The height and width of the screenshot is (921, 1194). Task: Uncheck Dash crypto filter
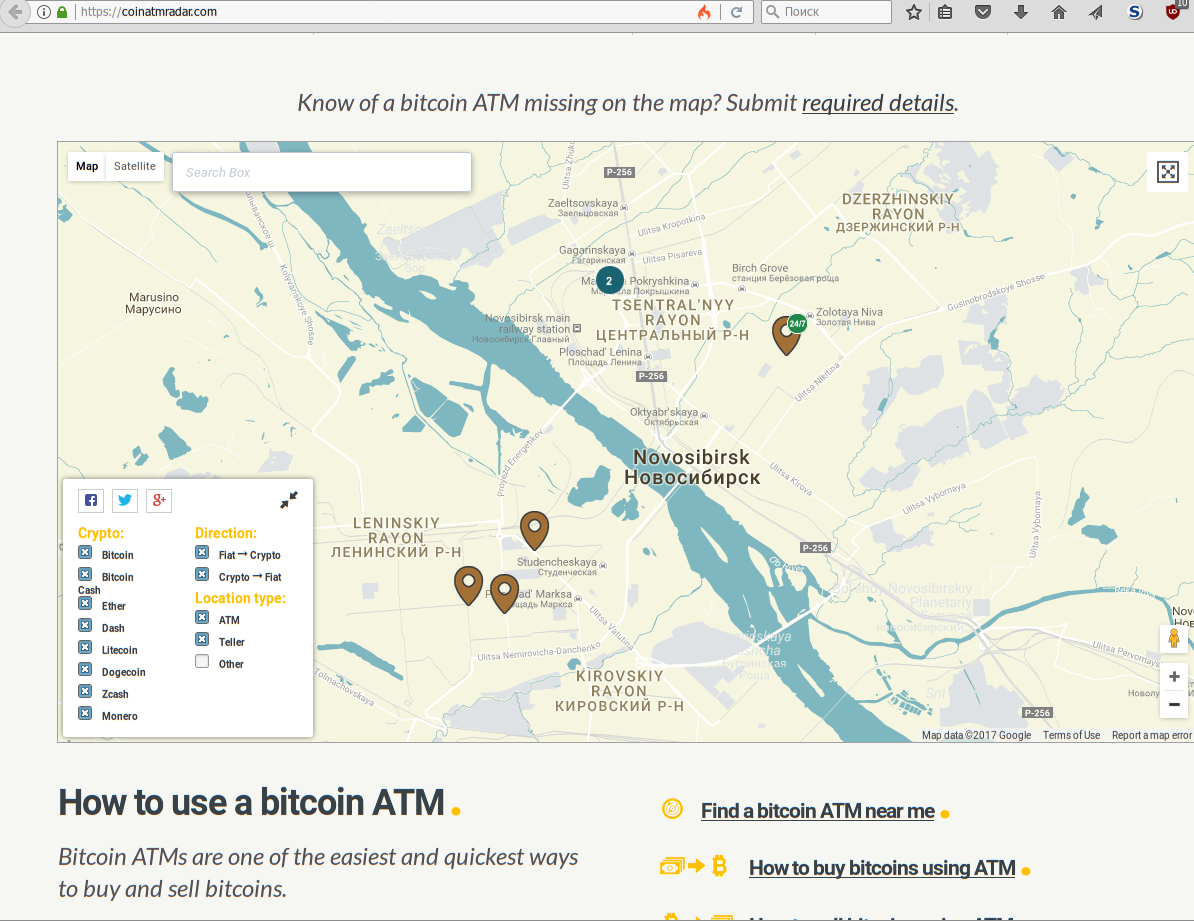(85, 625)
